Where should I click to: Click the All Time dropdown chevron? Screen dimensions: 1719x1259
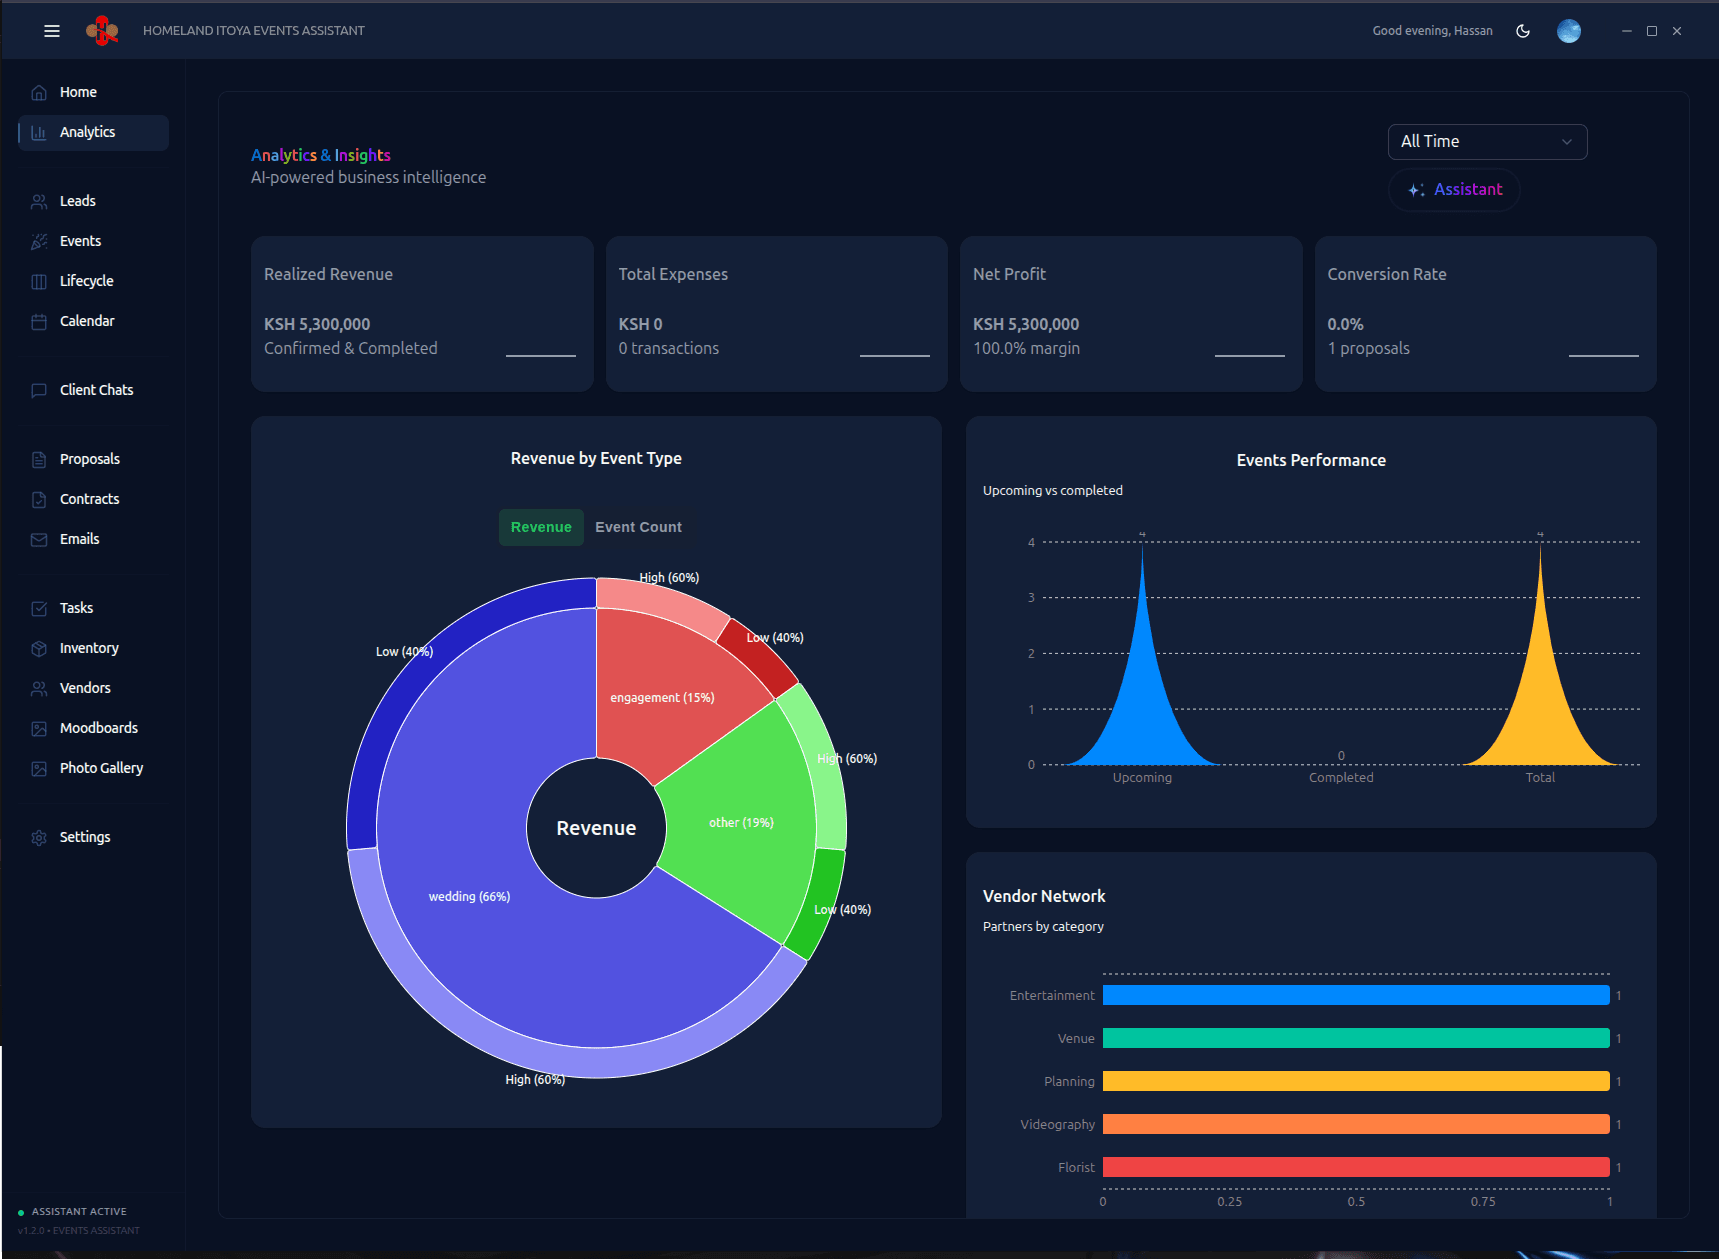1567,142
